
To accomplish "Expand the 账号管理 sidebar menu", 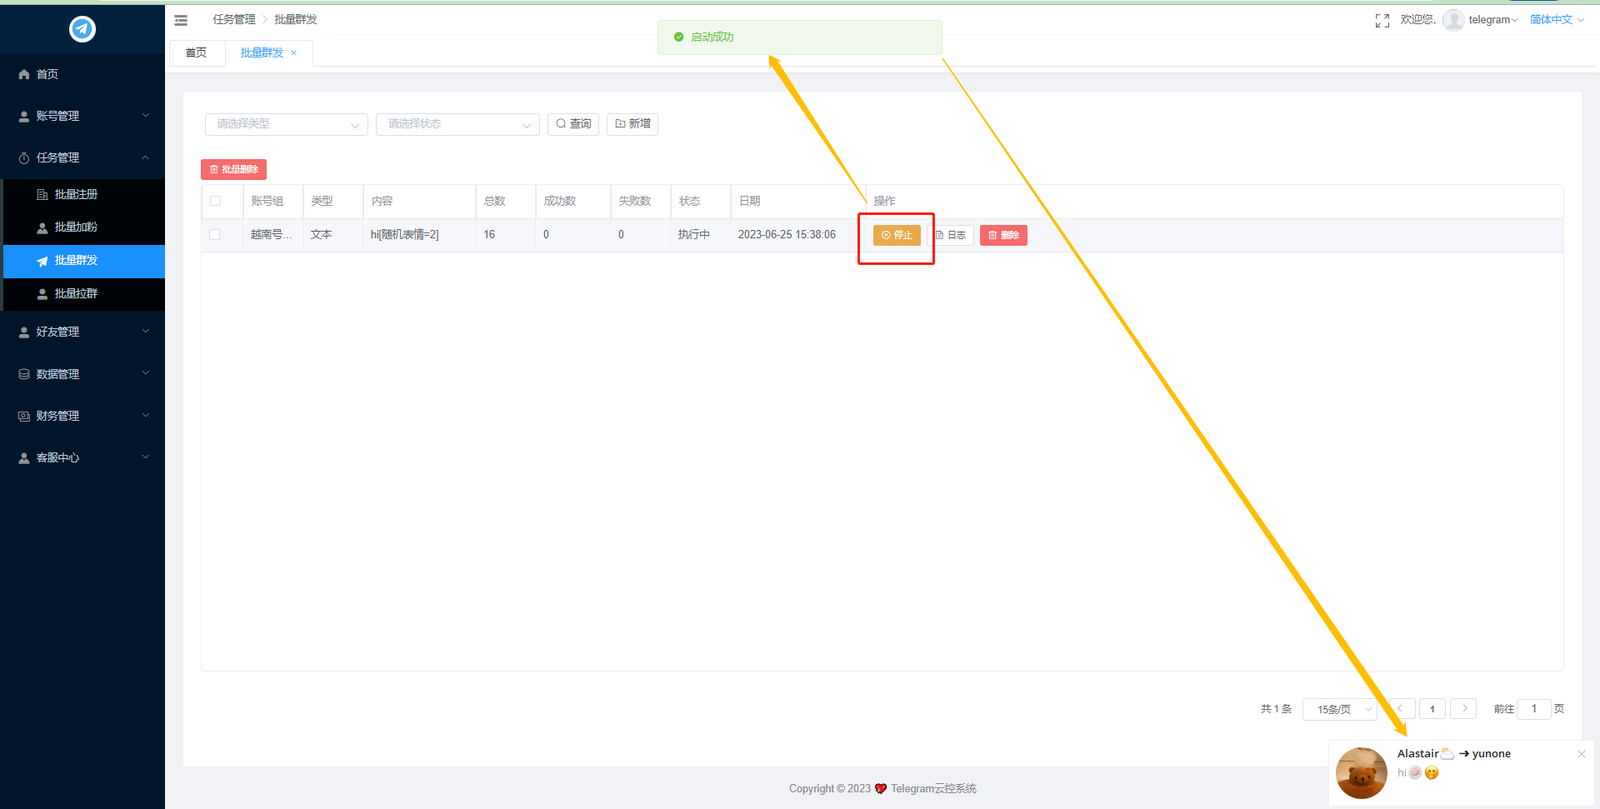I will 82,116.
